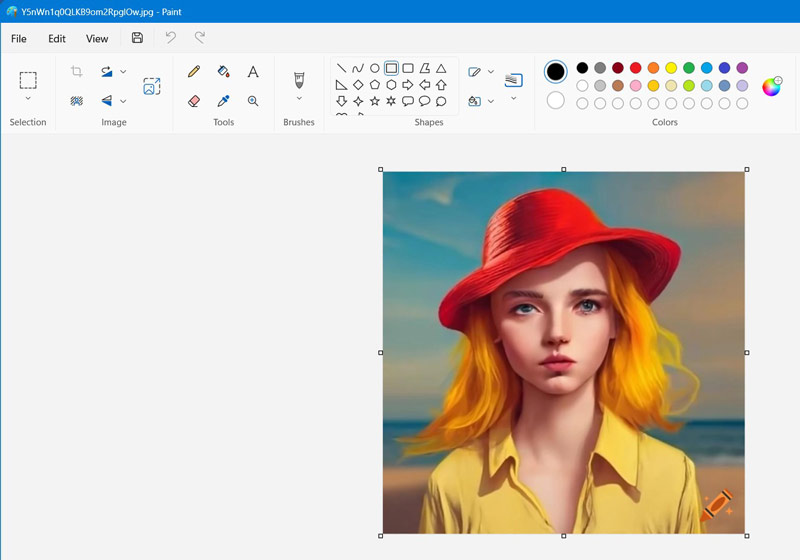Expand the Size dropdown chevron
This screenshot has width=800, height=560.
coord(513,98)
